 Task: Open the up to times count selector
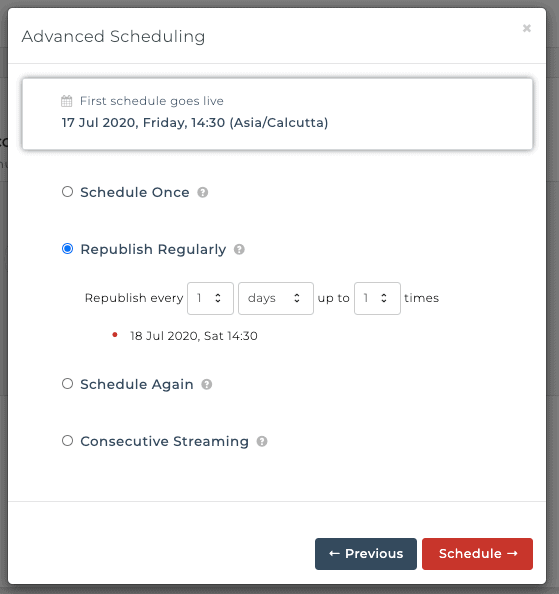pos(377,298)
